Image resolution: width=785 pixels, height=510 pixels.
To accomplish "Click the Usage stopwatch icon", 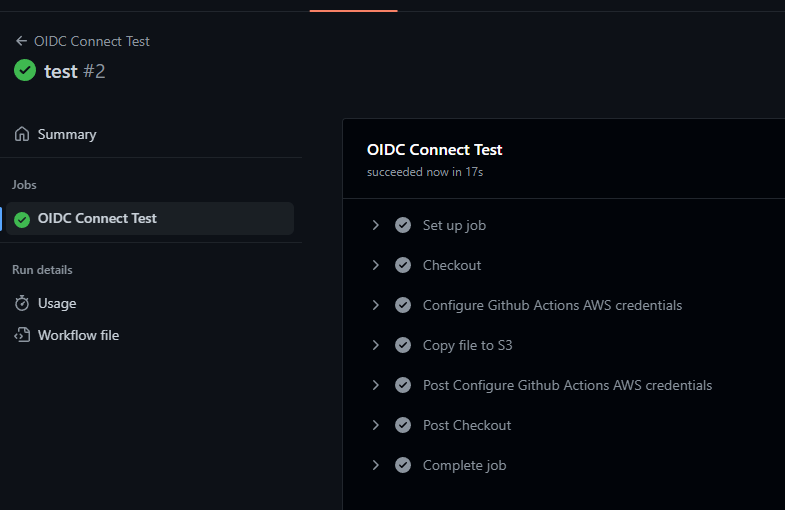I will click(x=22, y=303).
